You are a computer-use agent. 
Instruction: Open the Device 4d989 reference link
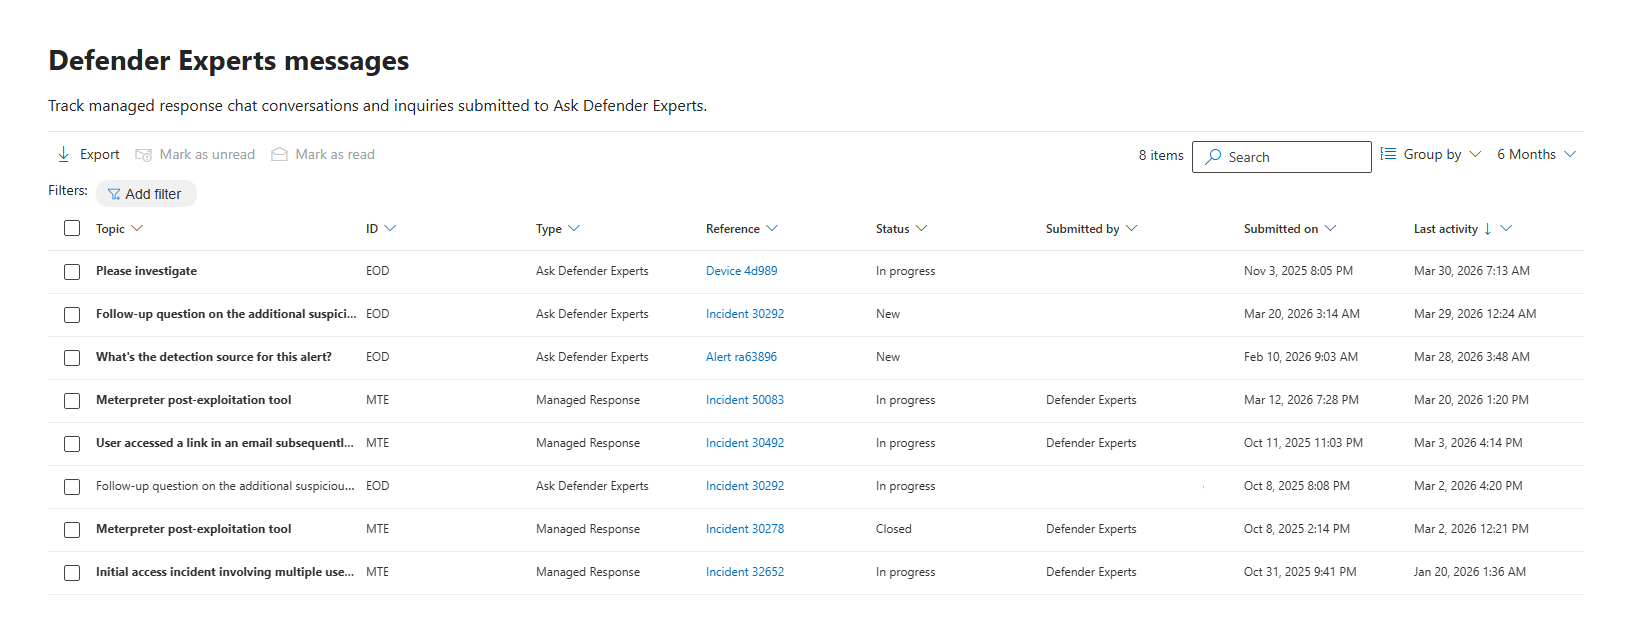(741, 271)
